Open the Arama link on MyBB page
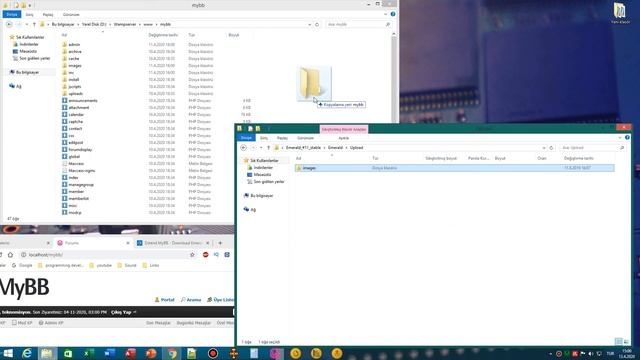The width and height of the screenshot is (640, 360). (191, 300)
